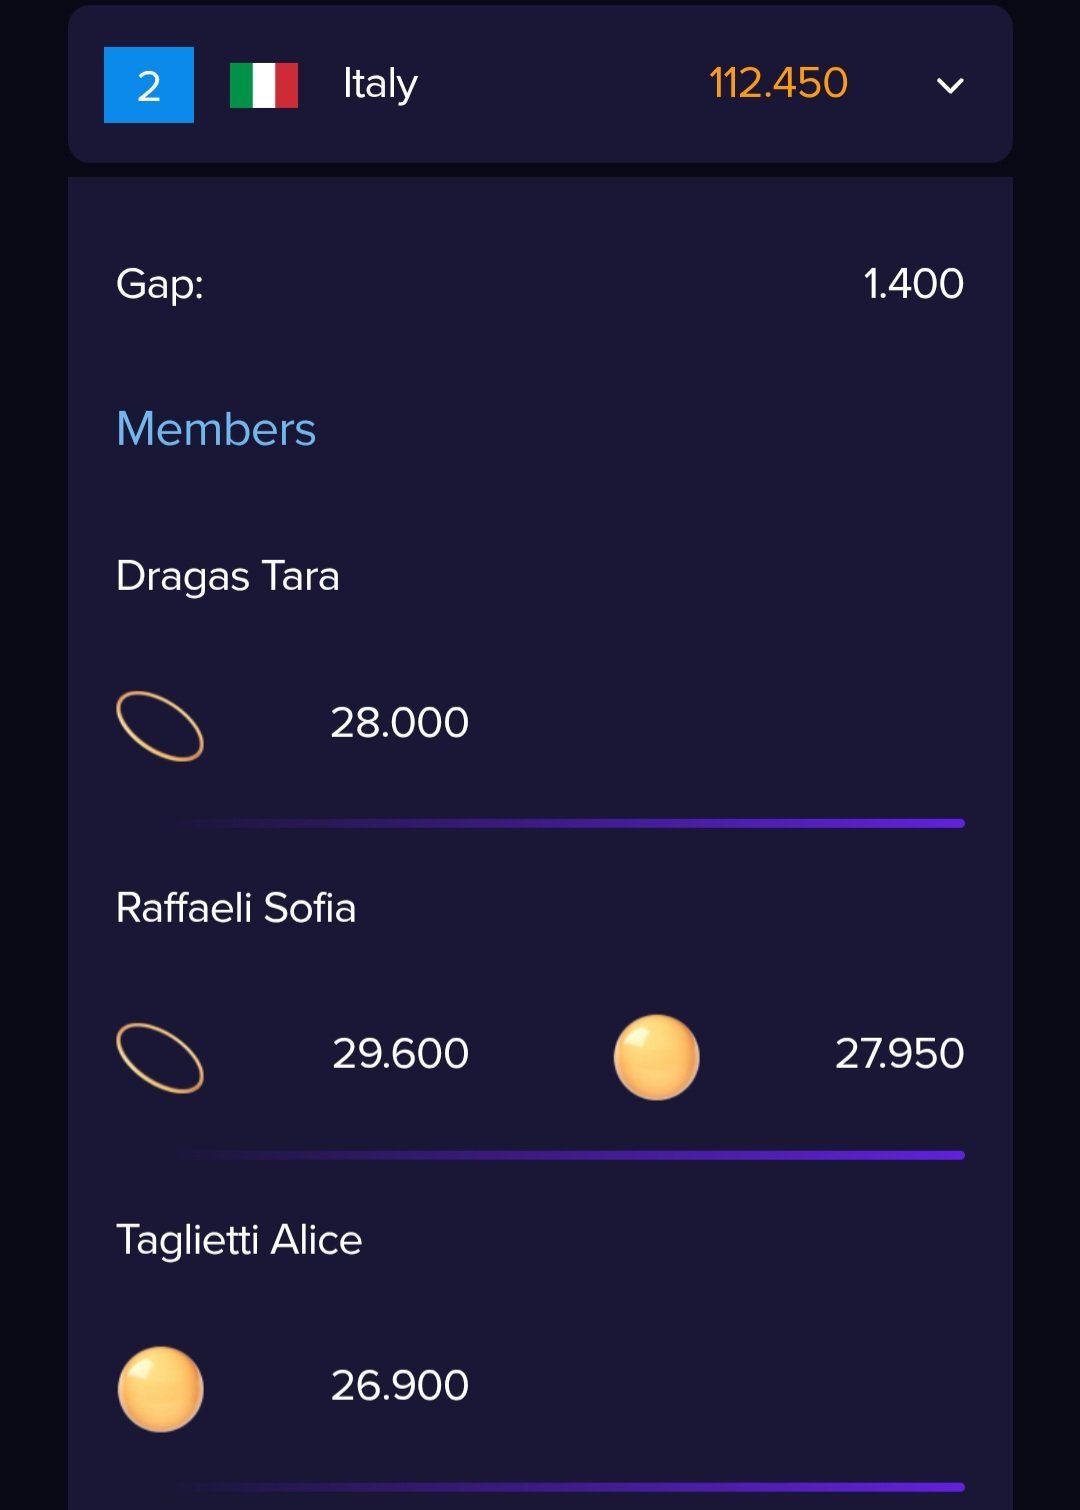The width and height of the screenshot is (1080, 1510).
Task: Click the Gap label
Action: click(x=160, y=284)
